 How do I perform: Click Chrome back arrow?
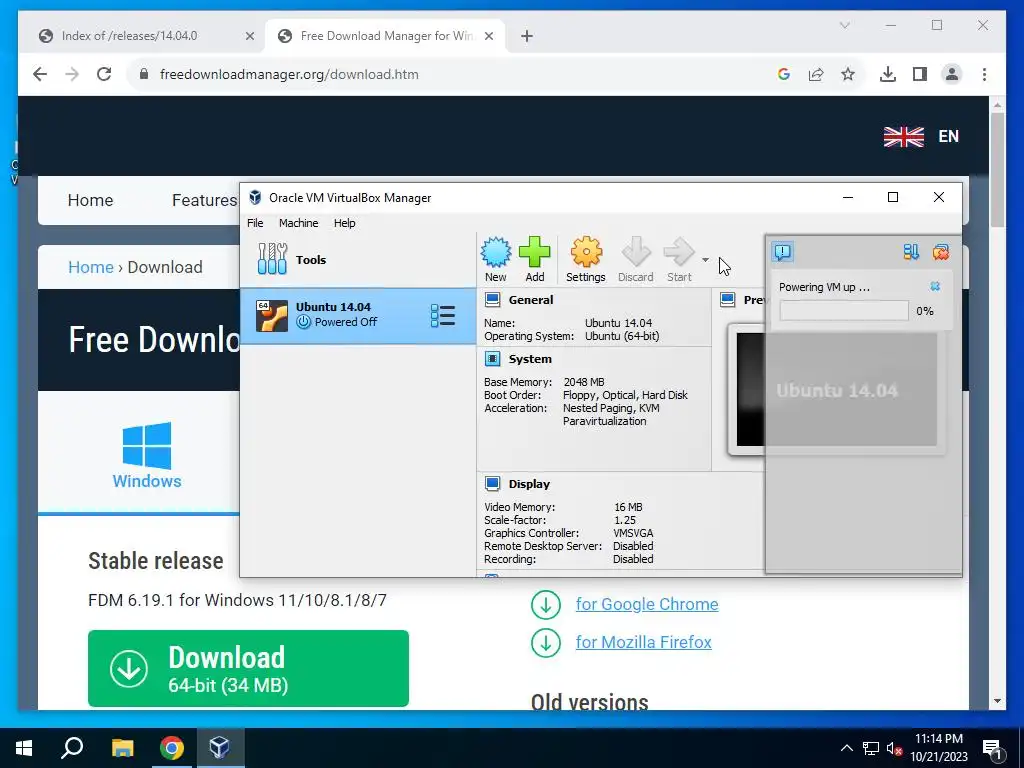(x=40, y=74)
